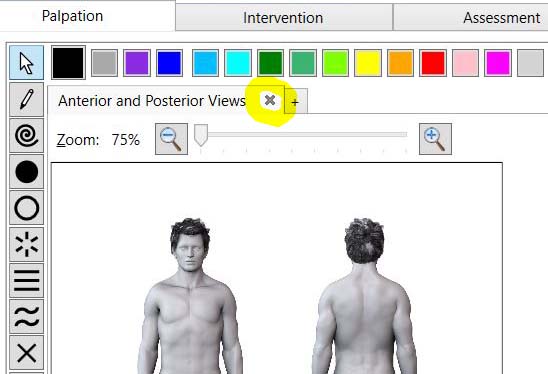Image resolution: width=548 pixels, height=374 pixels.
Task: Pick the filled circle symbol tool
Action: [27, 172]
